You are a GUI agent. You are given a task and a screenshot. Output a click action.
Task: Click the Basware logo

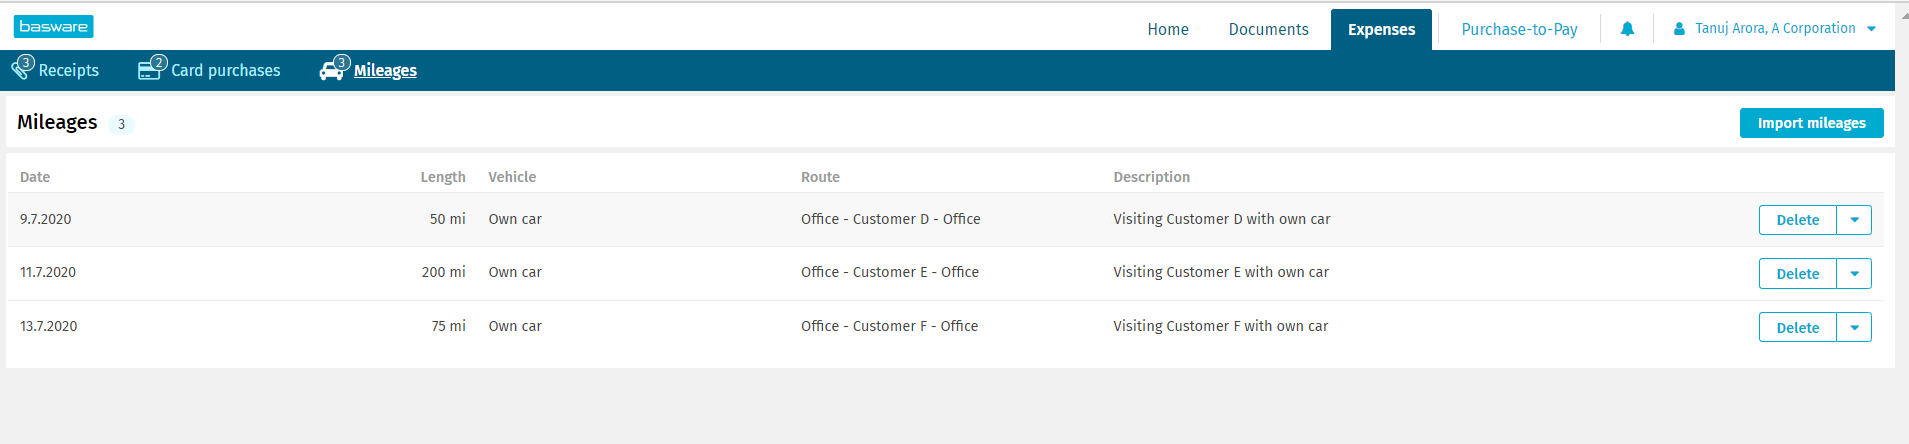pos(53,27)
